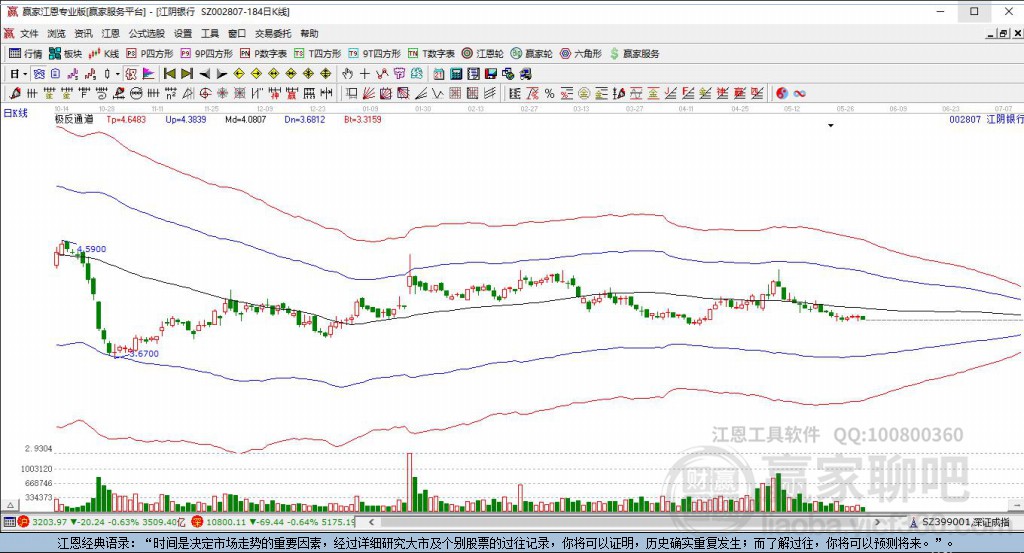
Task: Select the crosshair cursor tool
Action: [x=364, y=74]
